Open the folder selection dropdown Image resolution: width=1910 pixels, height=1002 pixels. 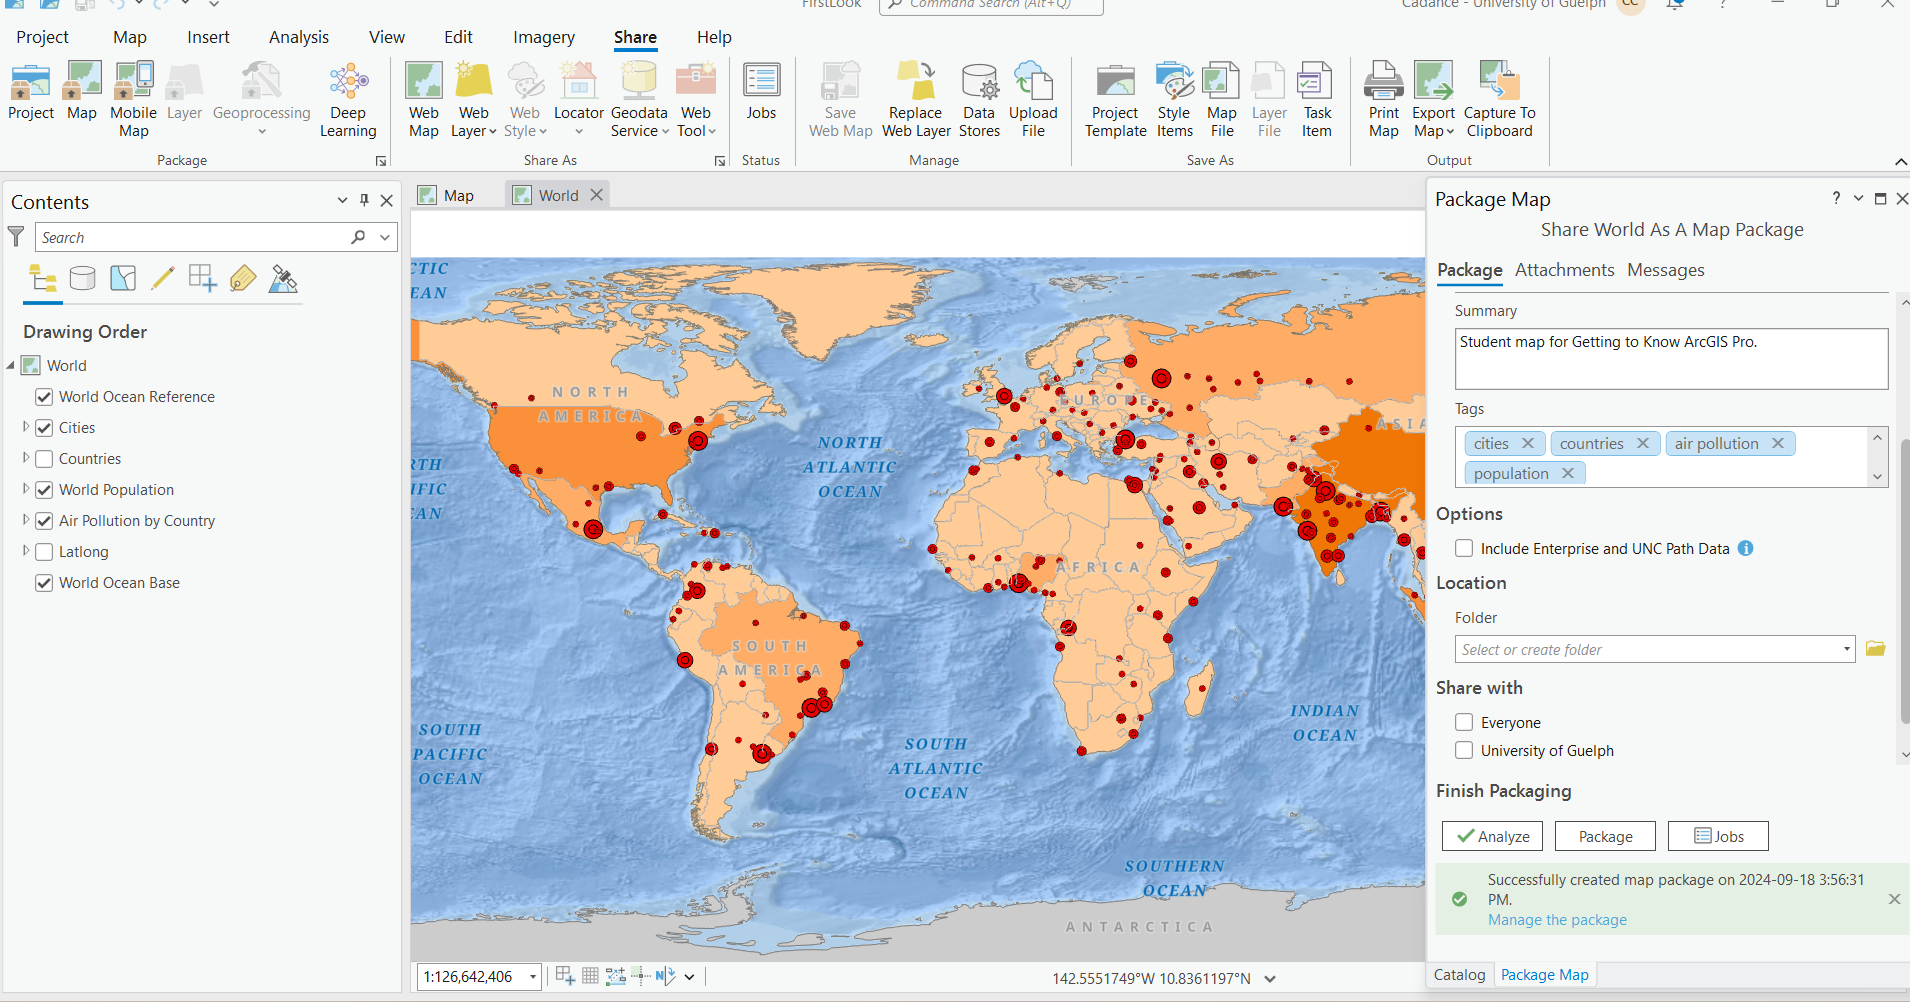[x=1846, y=649]
